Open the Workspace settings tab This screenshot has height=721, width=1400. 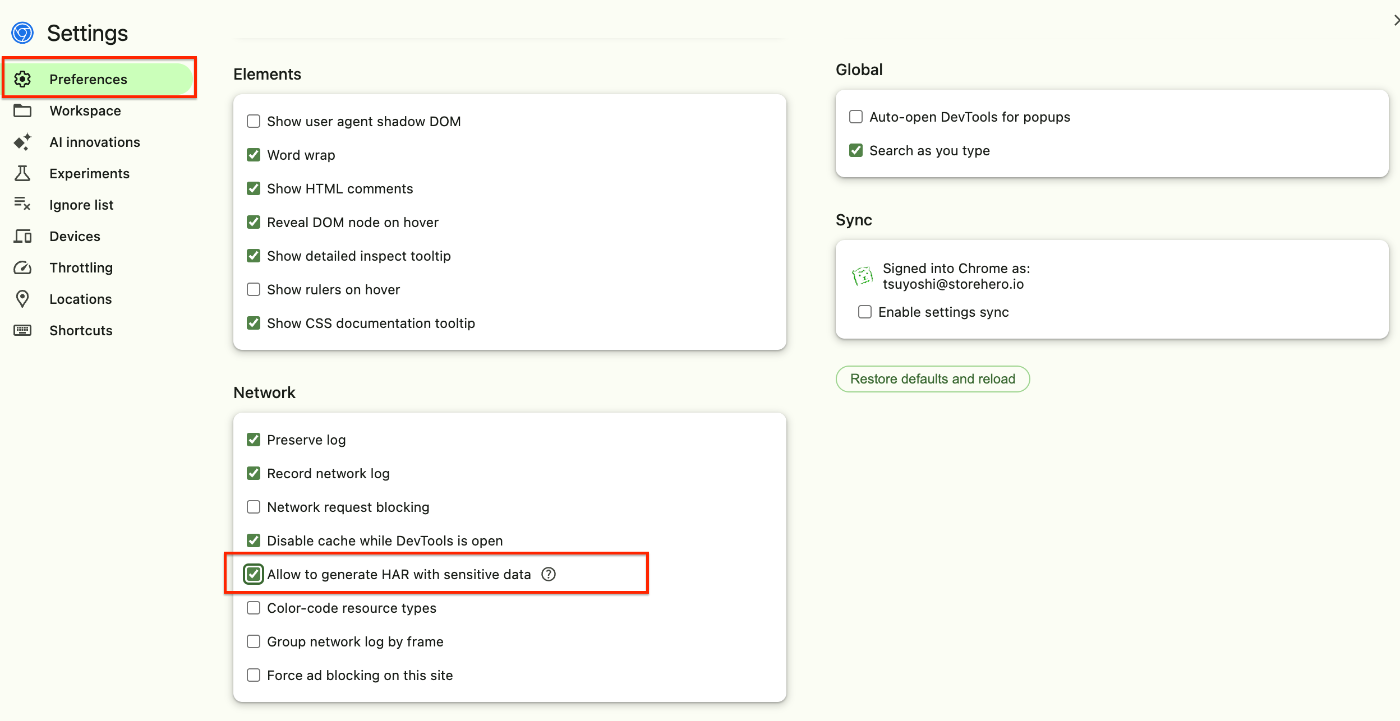pos(85,111)
